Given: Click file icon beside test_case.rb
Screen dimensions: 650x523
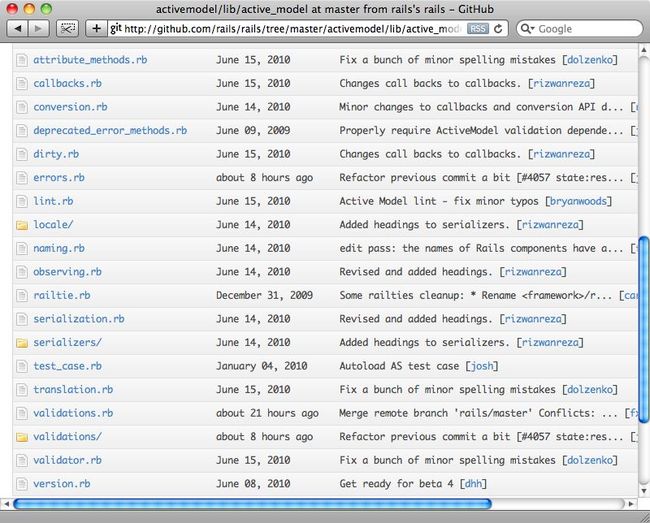Looking at the screenshot, I should (x=22, y=366).
